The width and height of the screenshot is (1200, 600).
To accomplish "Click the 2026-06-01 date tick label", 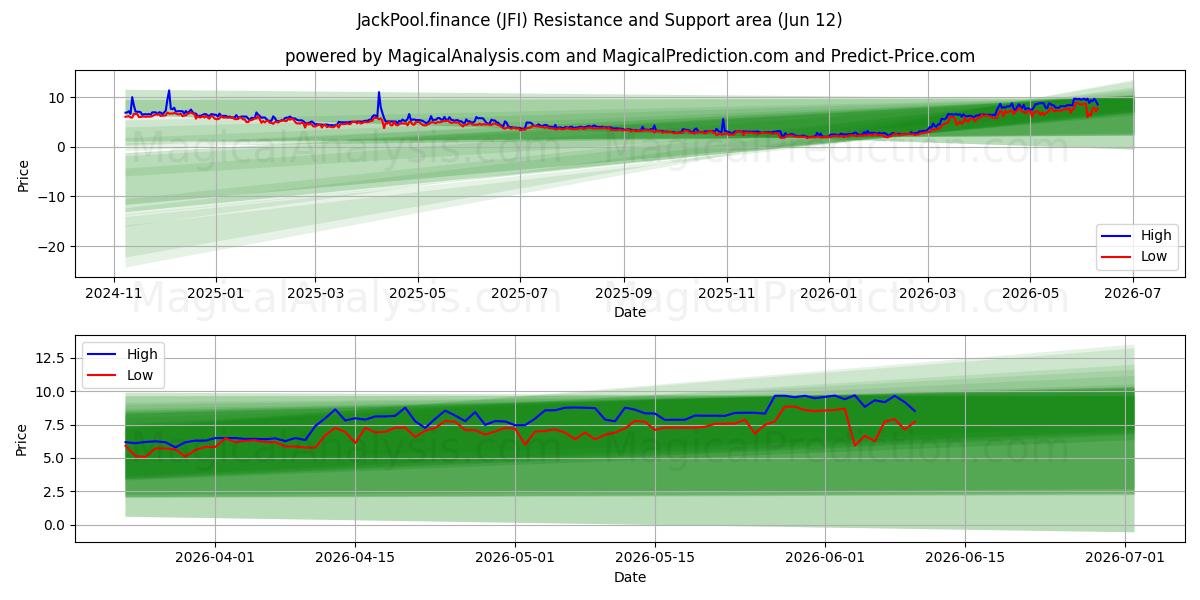I will pyautogui.click(x=826, y=559).
